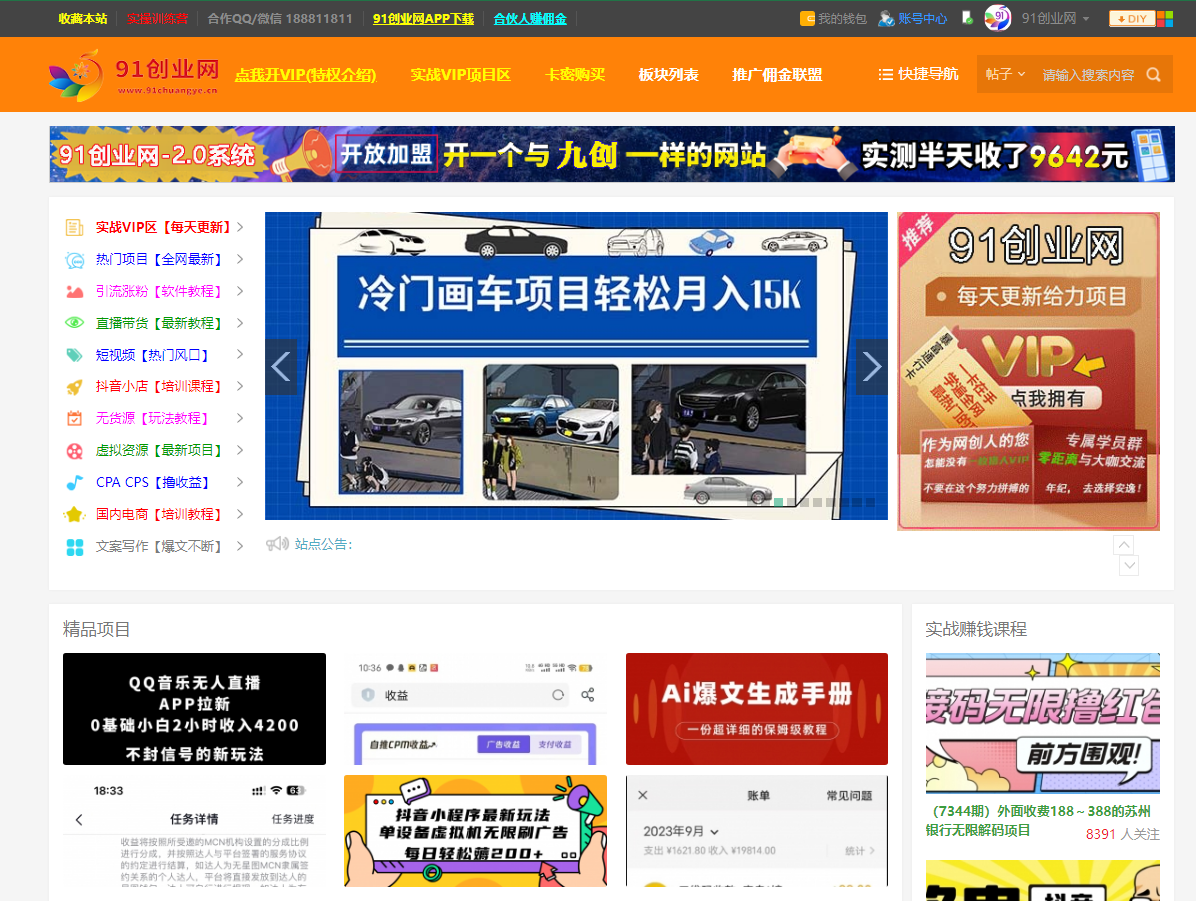This screenshot has width=1196, height=901.
Task: Expand the 抖音小店 category chevron
Action: [x=240, y=387]
